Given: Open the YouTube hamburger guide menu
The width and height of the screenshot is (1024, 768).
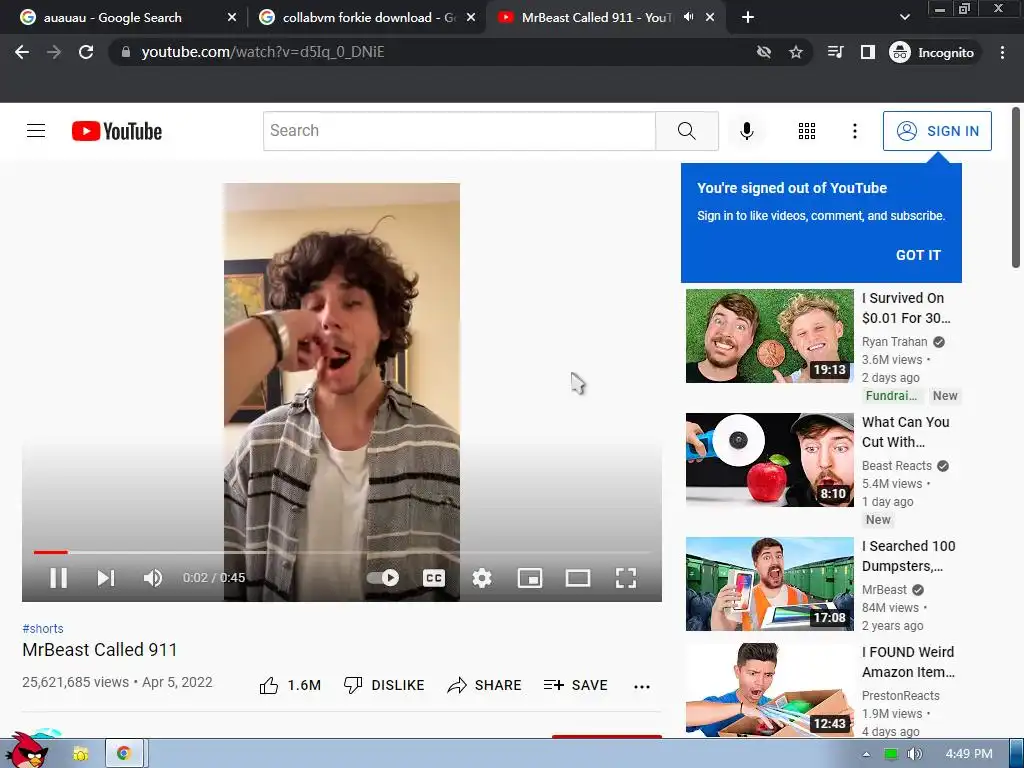Looking at the screenshot, I should (36, 131).
